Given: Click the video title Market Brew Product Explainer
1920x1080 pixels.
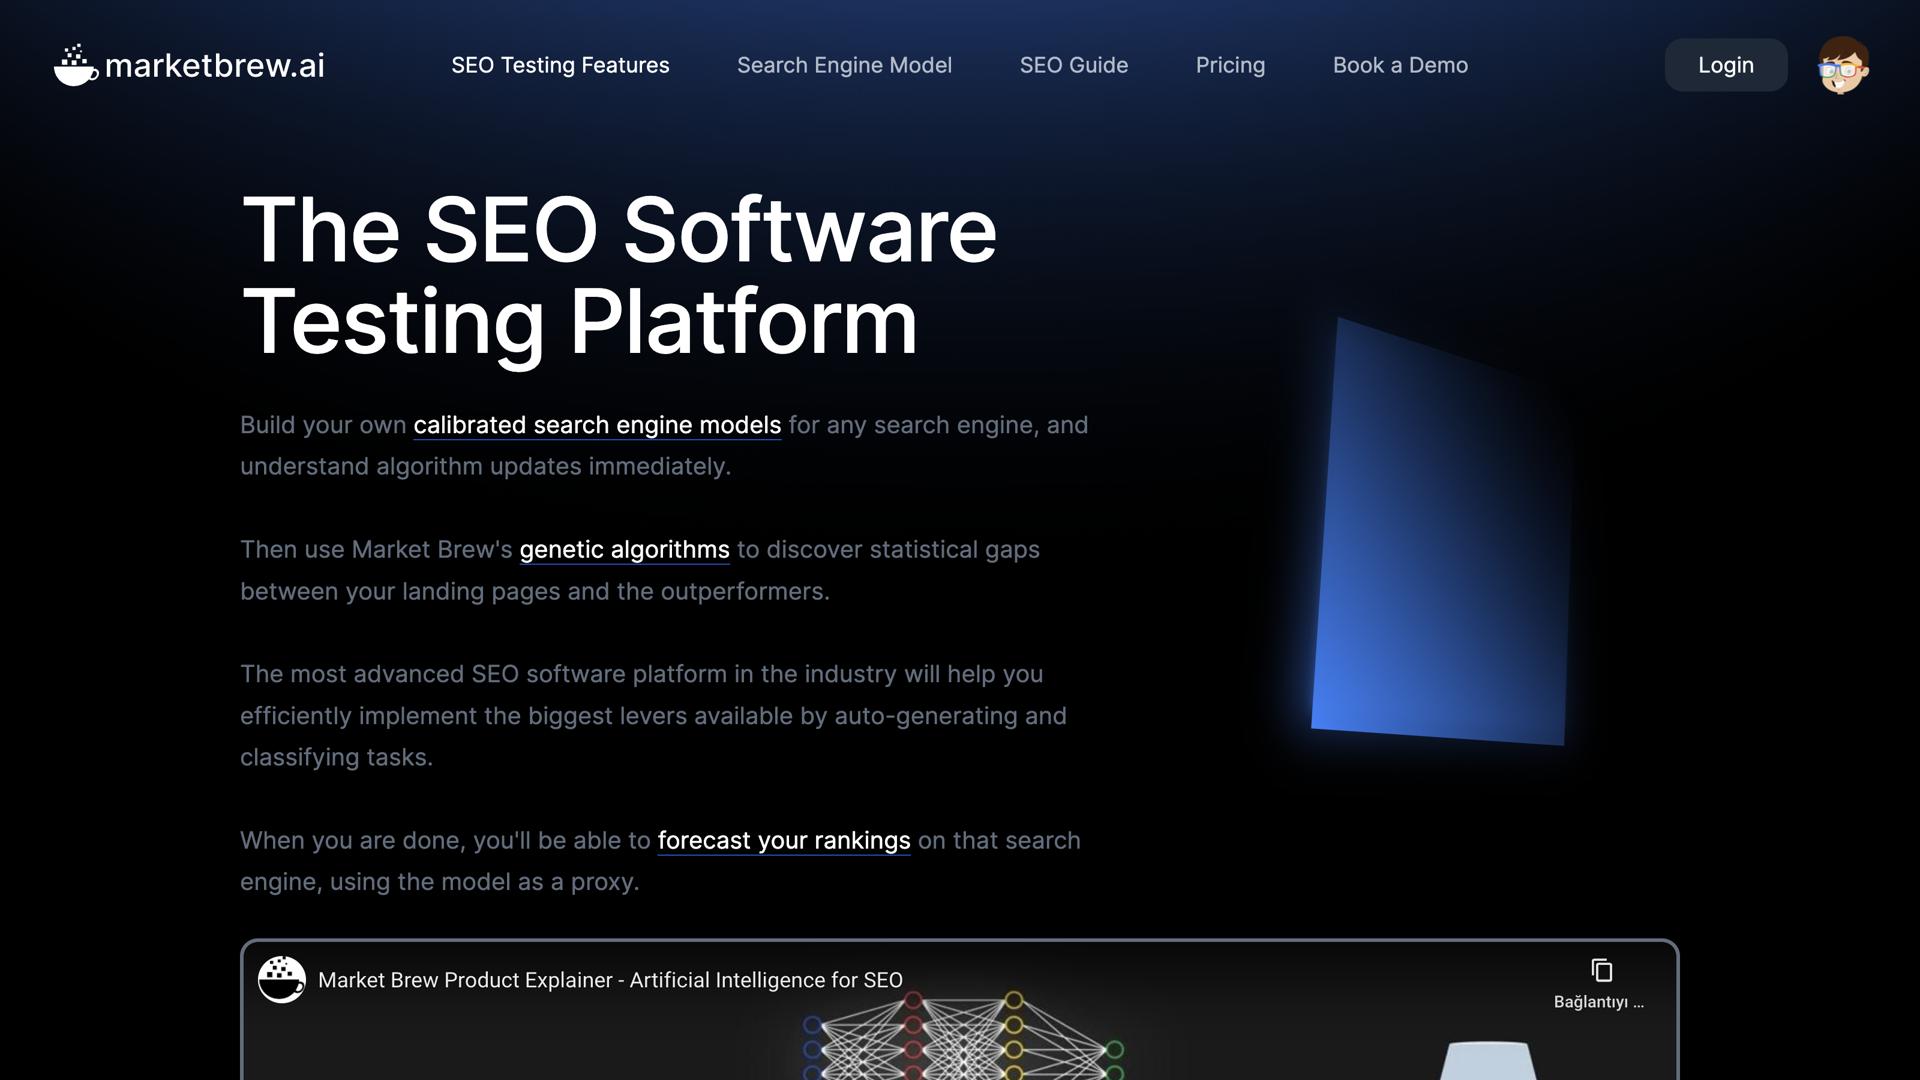Looking at the screenshot, I should (610, 981).
